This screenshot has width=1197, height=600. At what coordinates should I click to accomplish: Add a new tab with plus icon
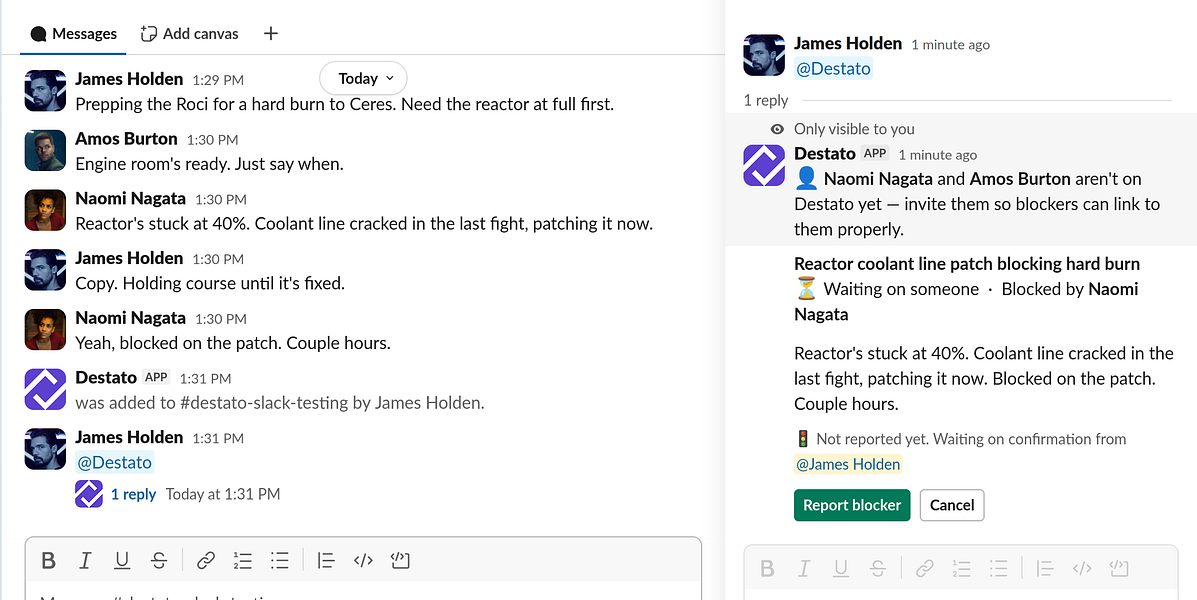(270, 34)
